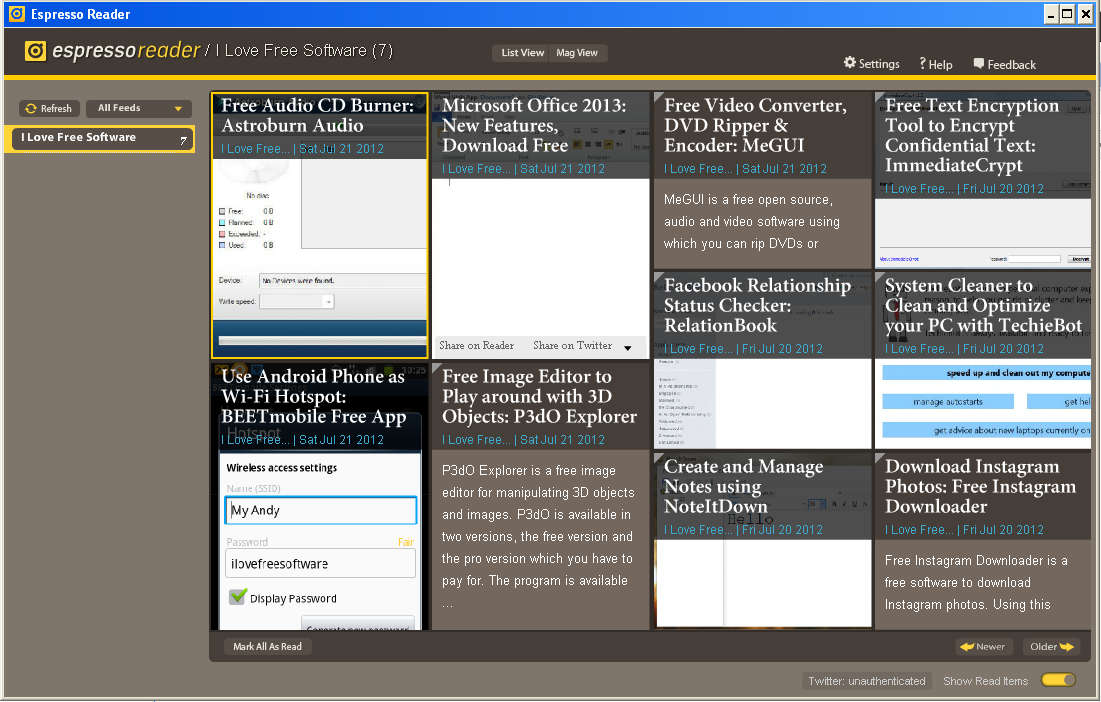1101x702 pixels.
Task: Click the Share on Twitter link
Action: (572, 345)
